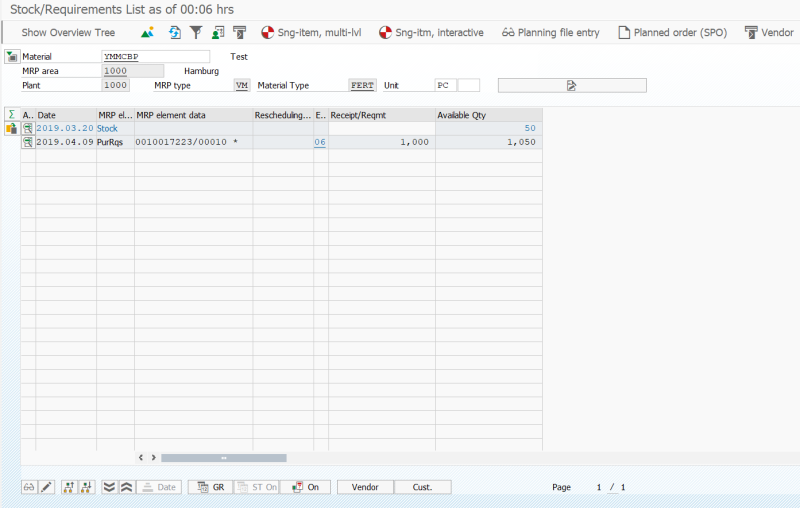
Task: Select MRP element data 0010017223/00010
Action: [x=194, y=142]
